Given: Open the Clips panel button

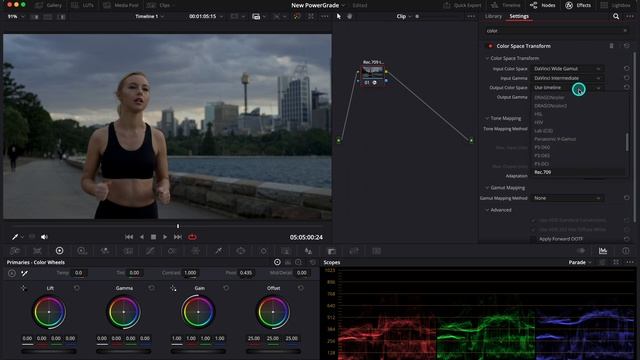Looking at the screenshot, I should (159, 5).
